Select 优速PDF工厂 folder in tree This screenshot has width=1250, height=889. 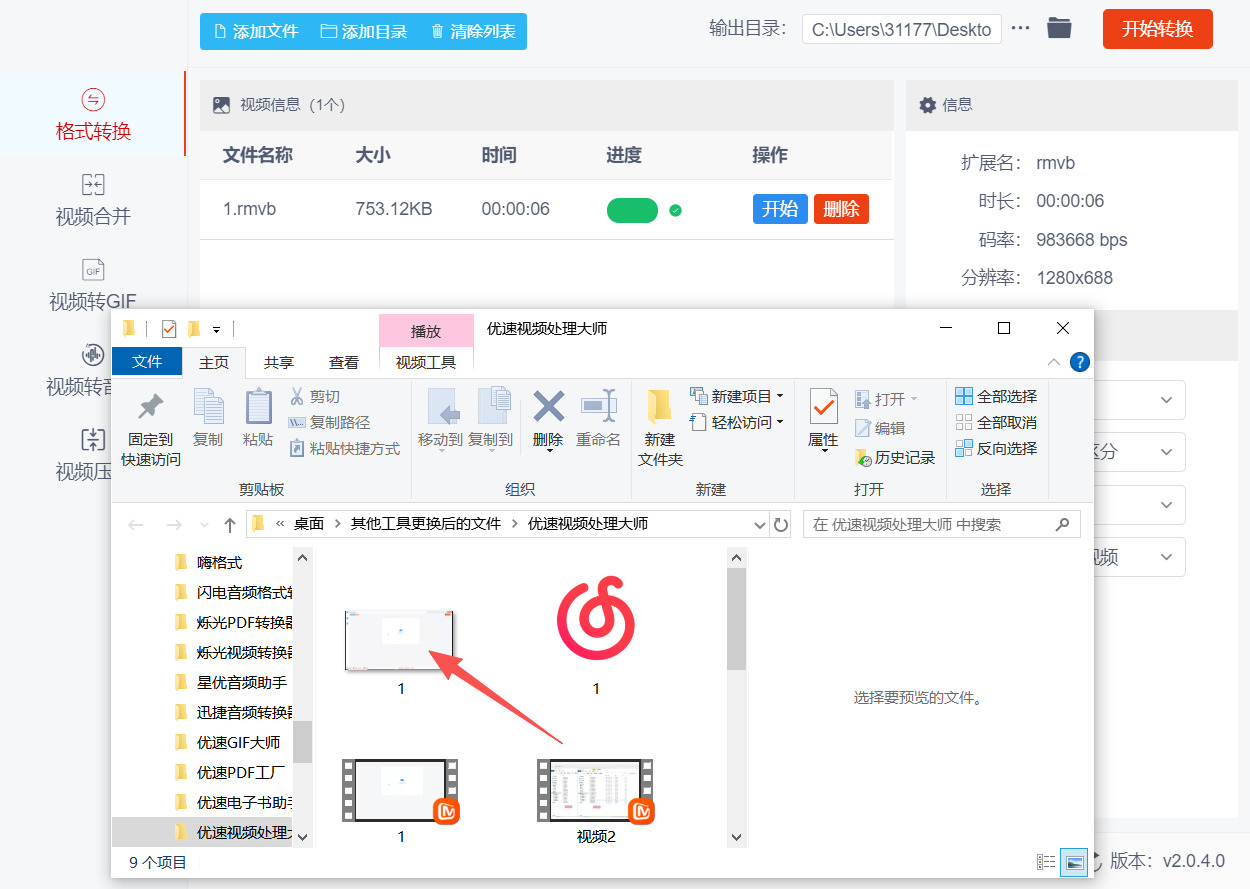tap(241, 773)
